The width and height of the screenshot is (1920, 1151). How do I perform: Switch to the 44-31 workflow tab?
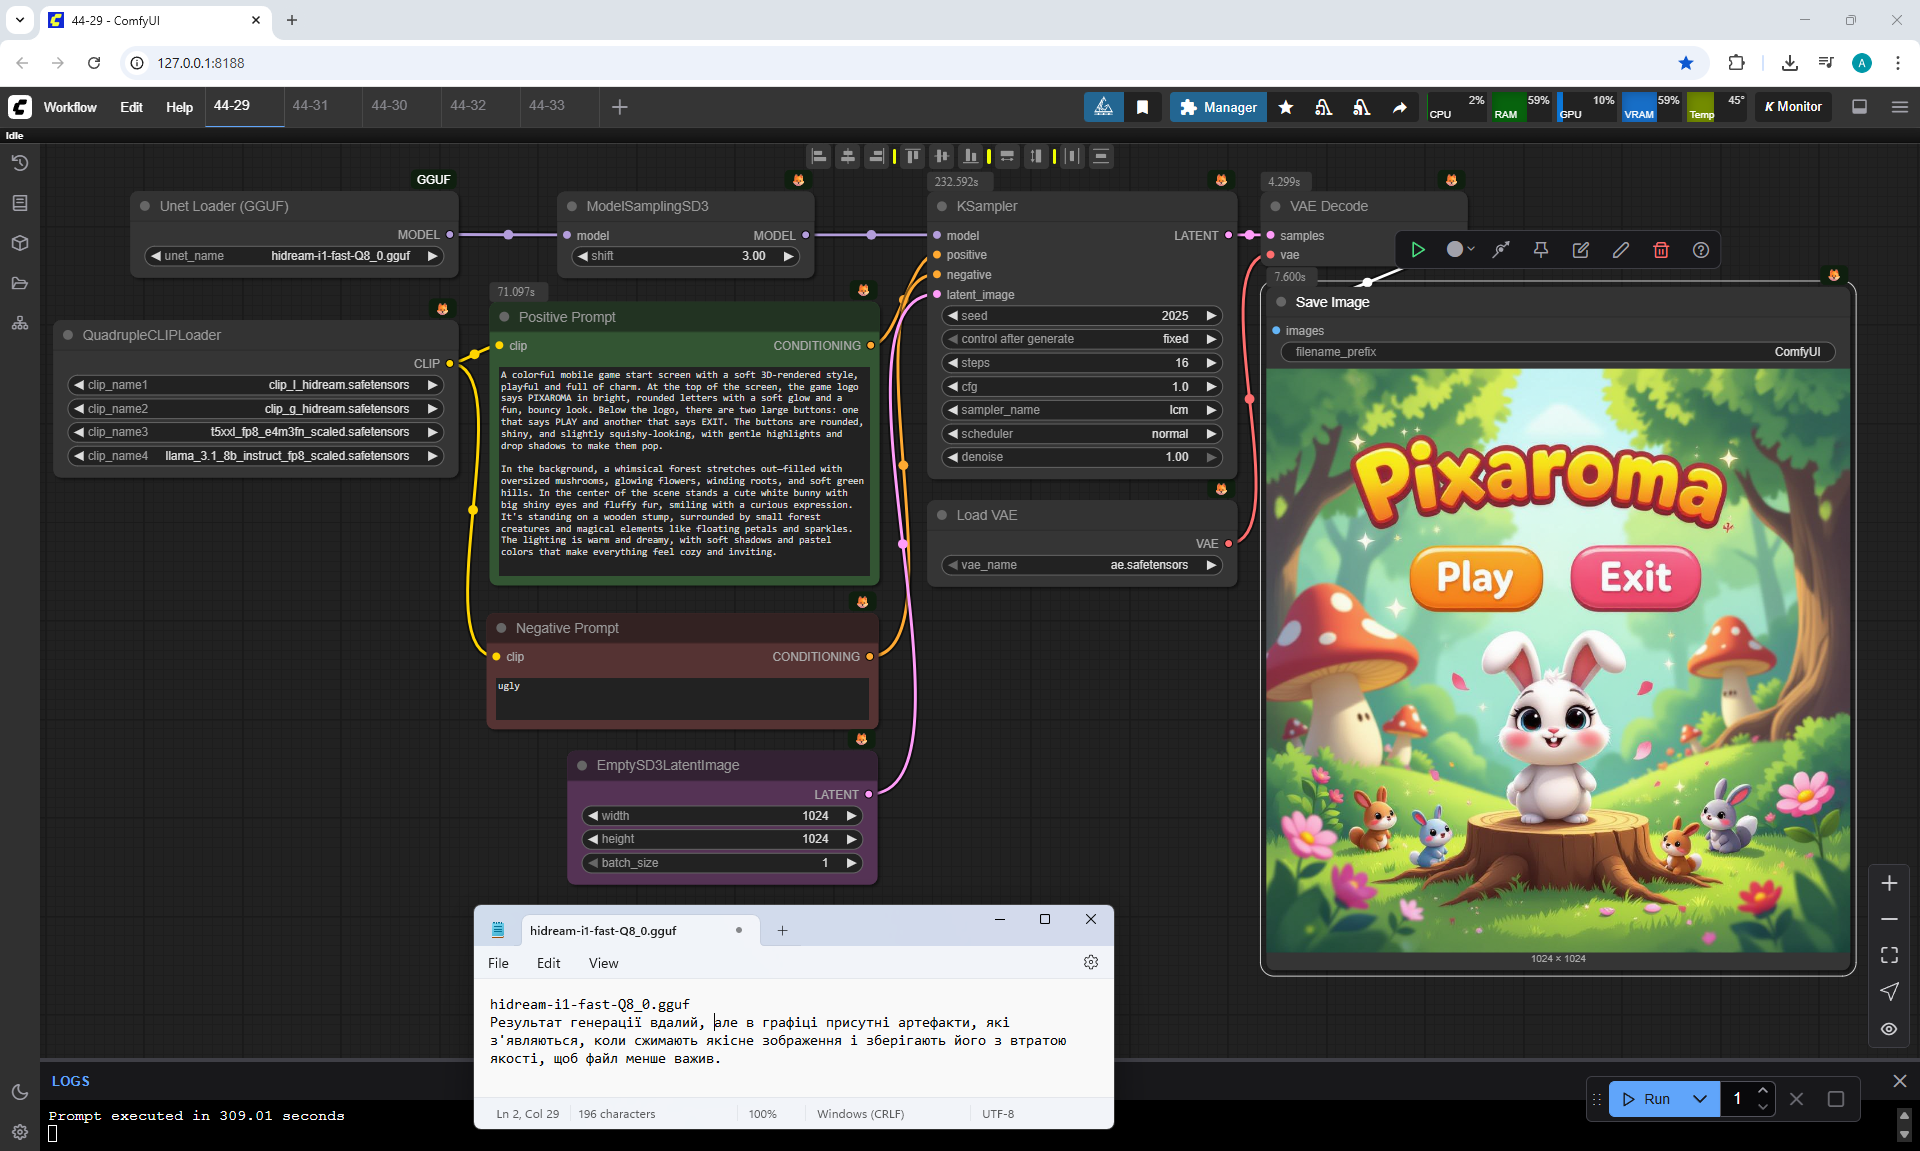pos(310,105)
